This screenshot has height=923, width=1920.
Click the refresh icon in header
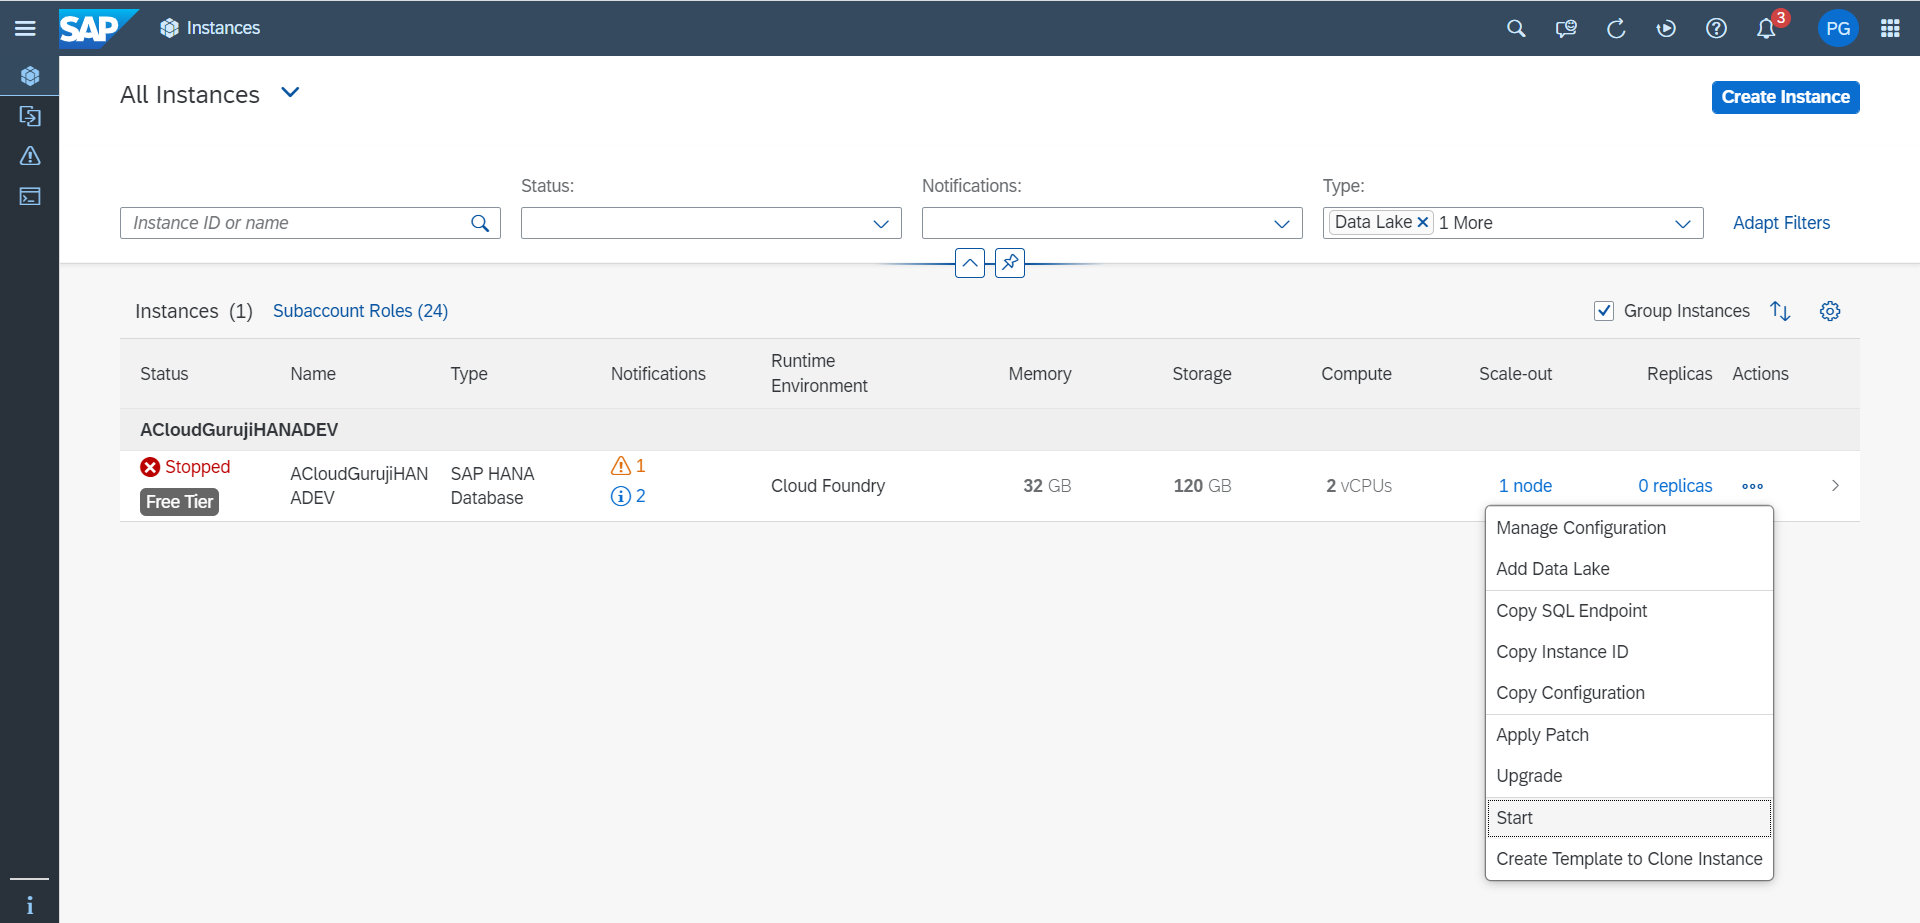[1616, 29]
